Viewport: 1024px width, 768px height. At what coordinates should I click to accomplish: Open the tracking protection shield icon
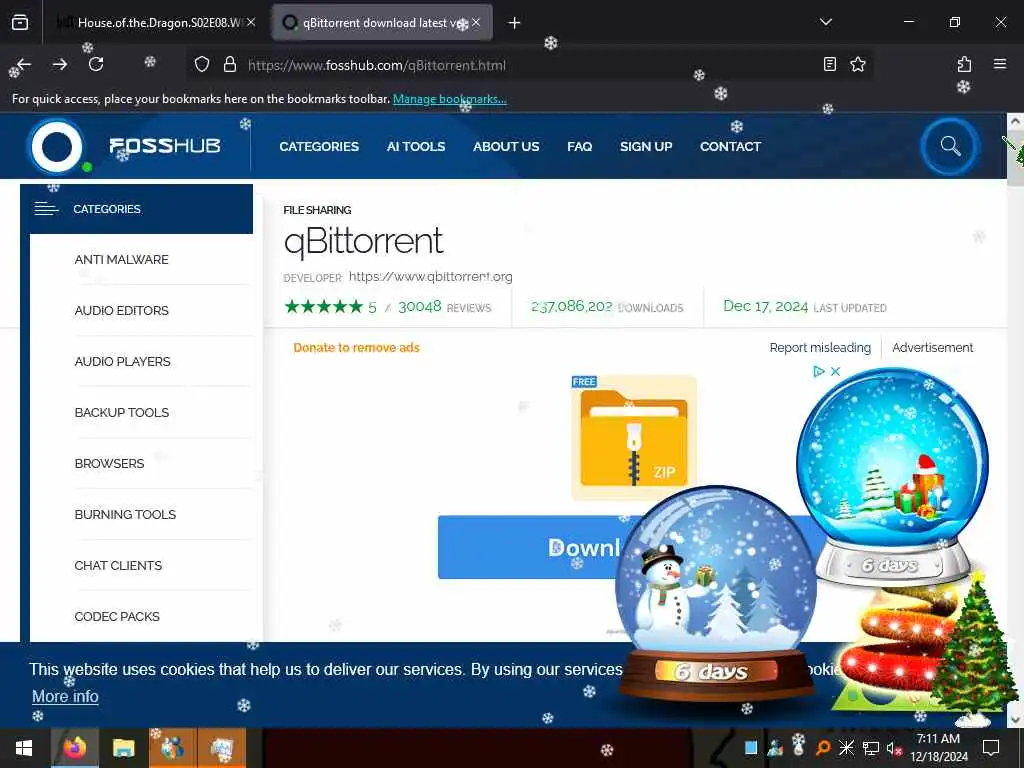click(x=202, y=65)
